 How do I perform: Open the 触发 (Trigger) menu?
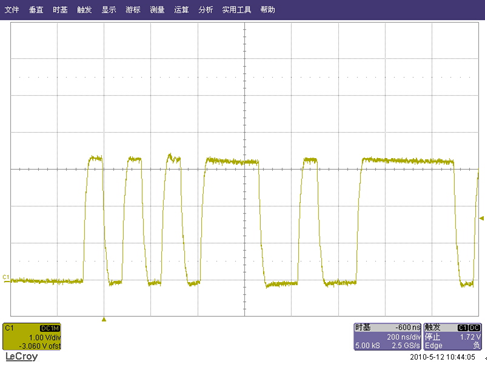(84, 10)
